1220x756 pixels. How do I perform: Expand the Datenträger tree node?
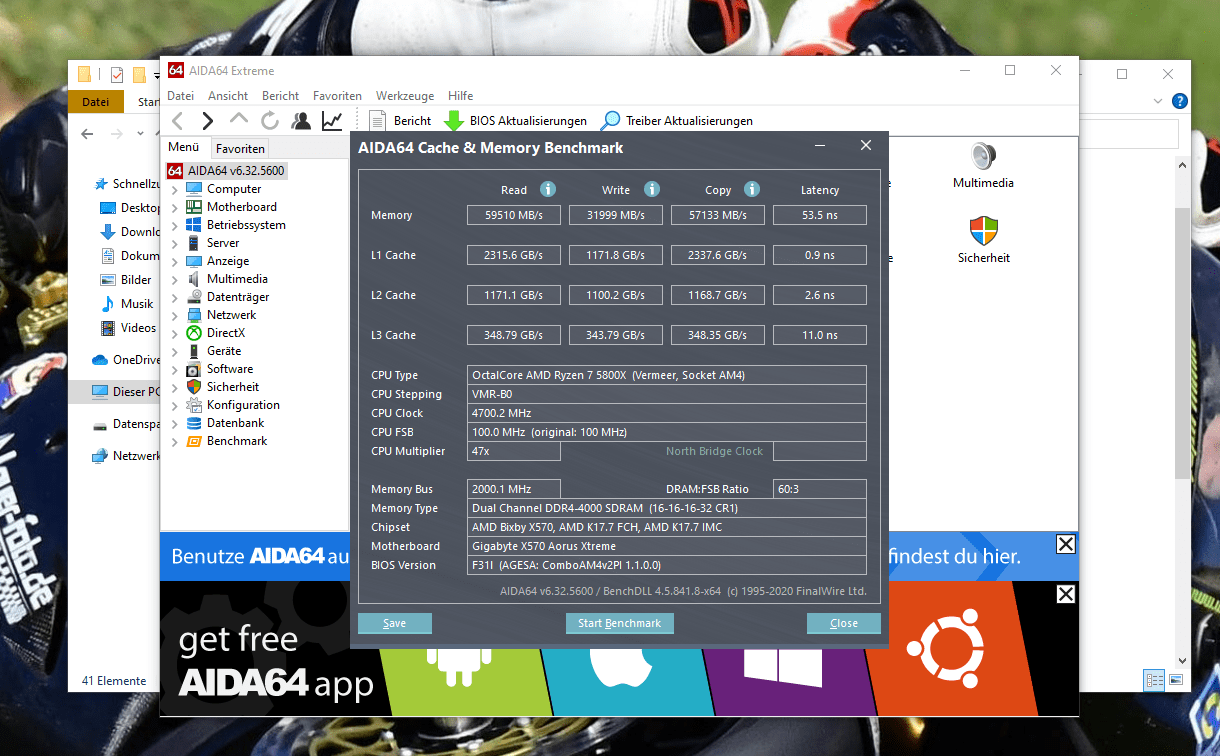175,297
